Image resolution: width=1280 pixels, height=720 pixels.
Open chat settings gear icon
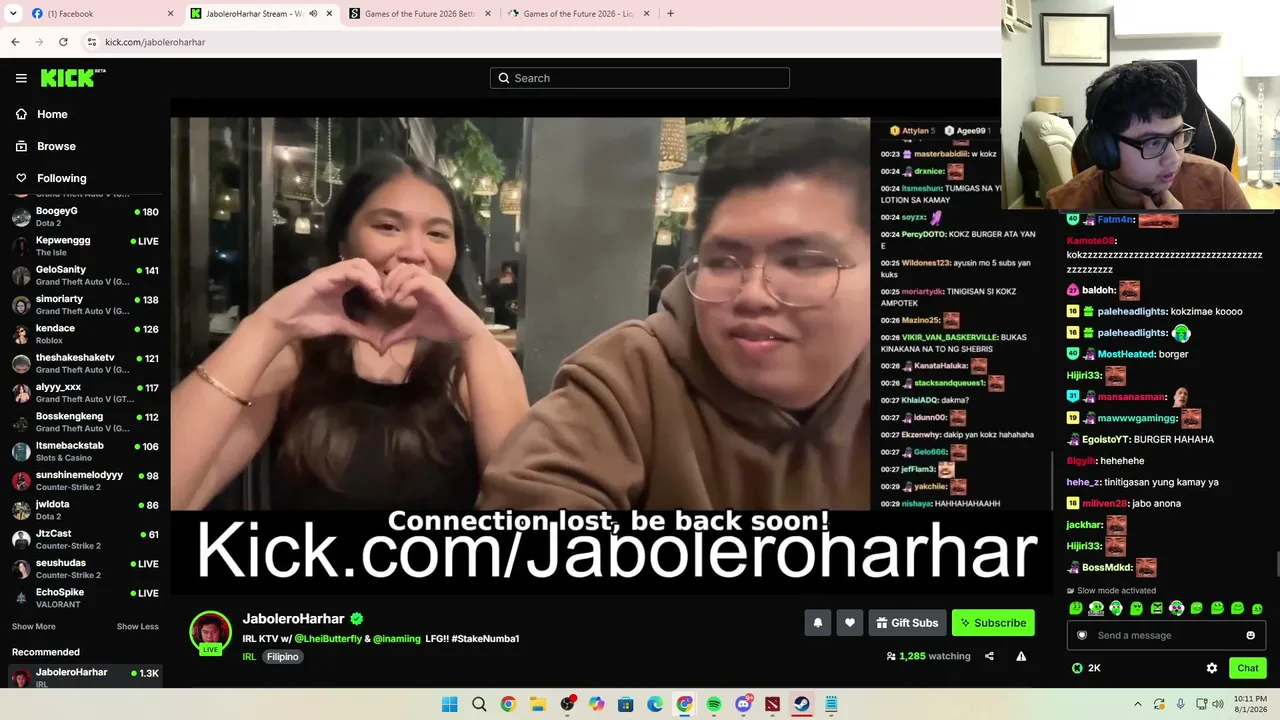(x=1212, y=668)
